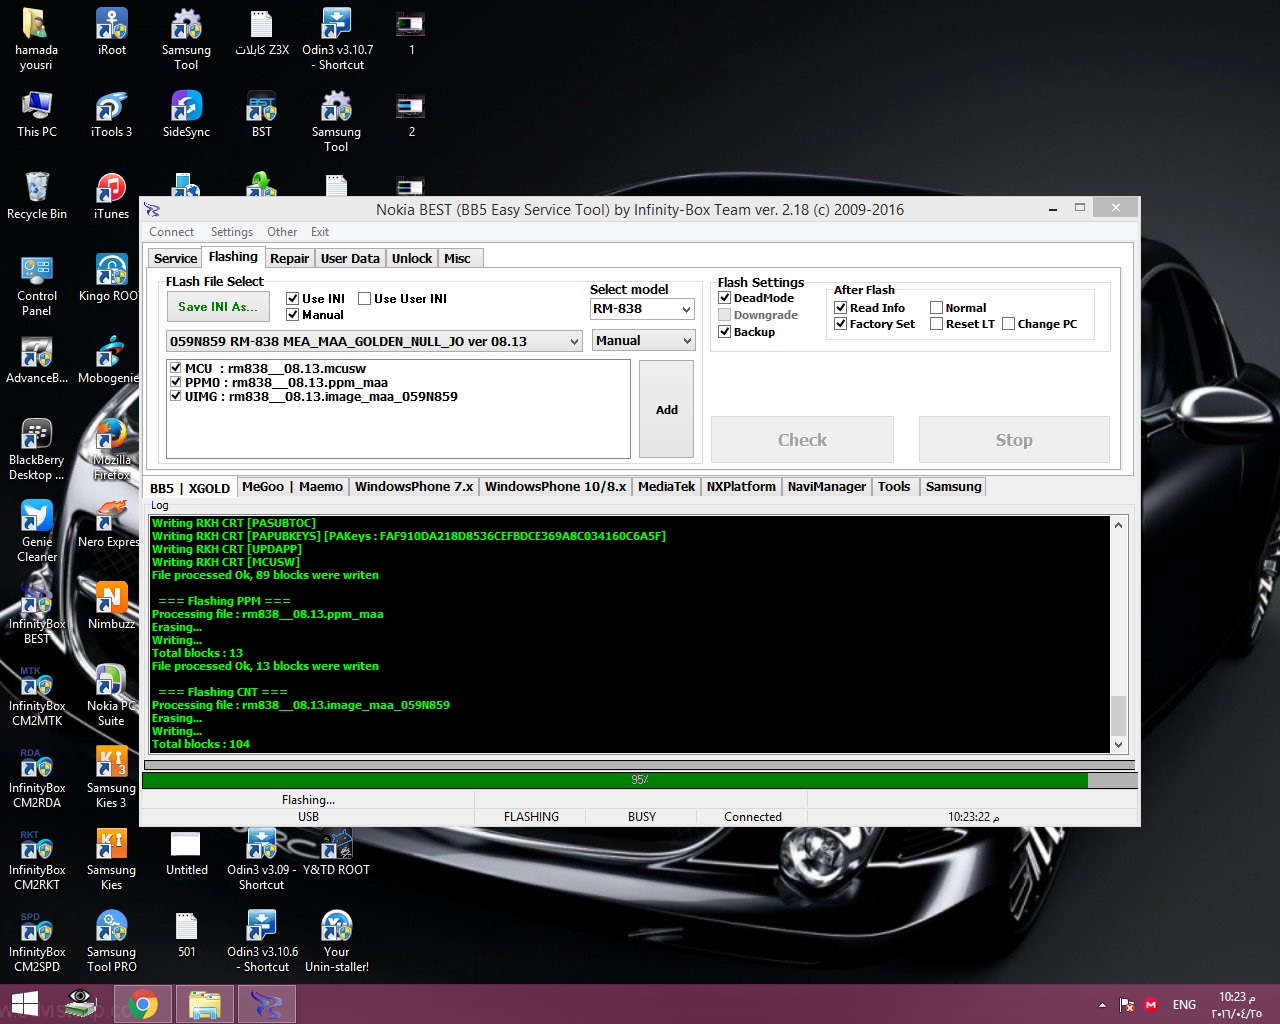1280x1024 pixels.
Task: Switch to Samsung platform tab
Action: (953, 487)
